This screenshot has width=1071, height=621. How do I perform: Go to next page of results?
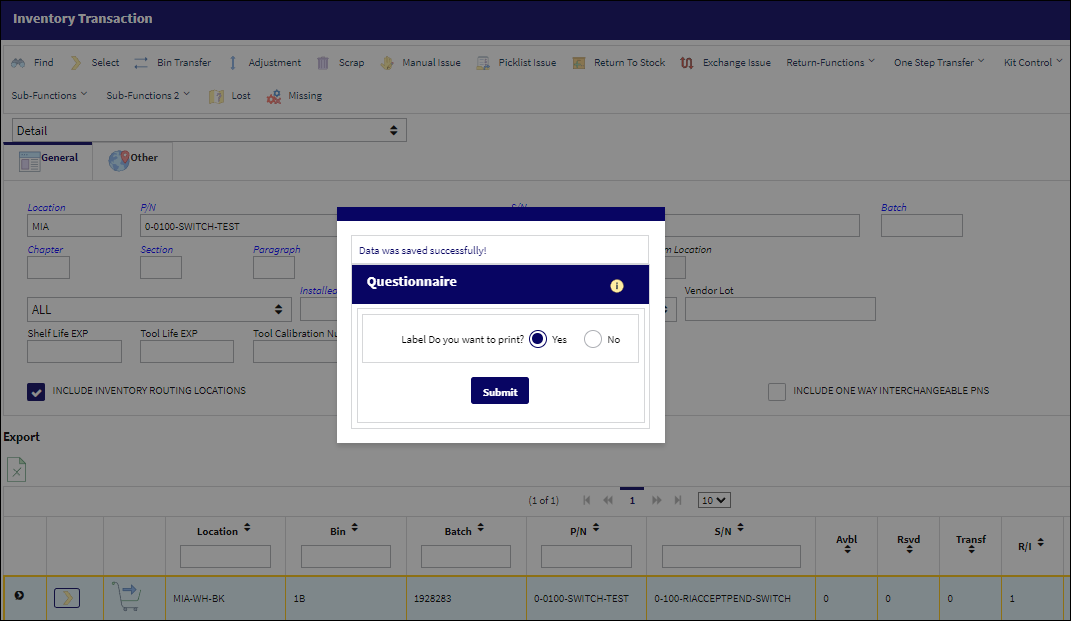tap(656, 500)
